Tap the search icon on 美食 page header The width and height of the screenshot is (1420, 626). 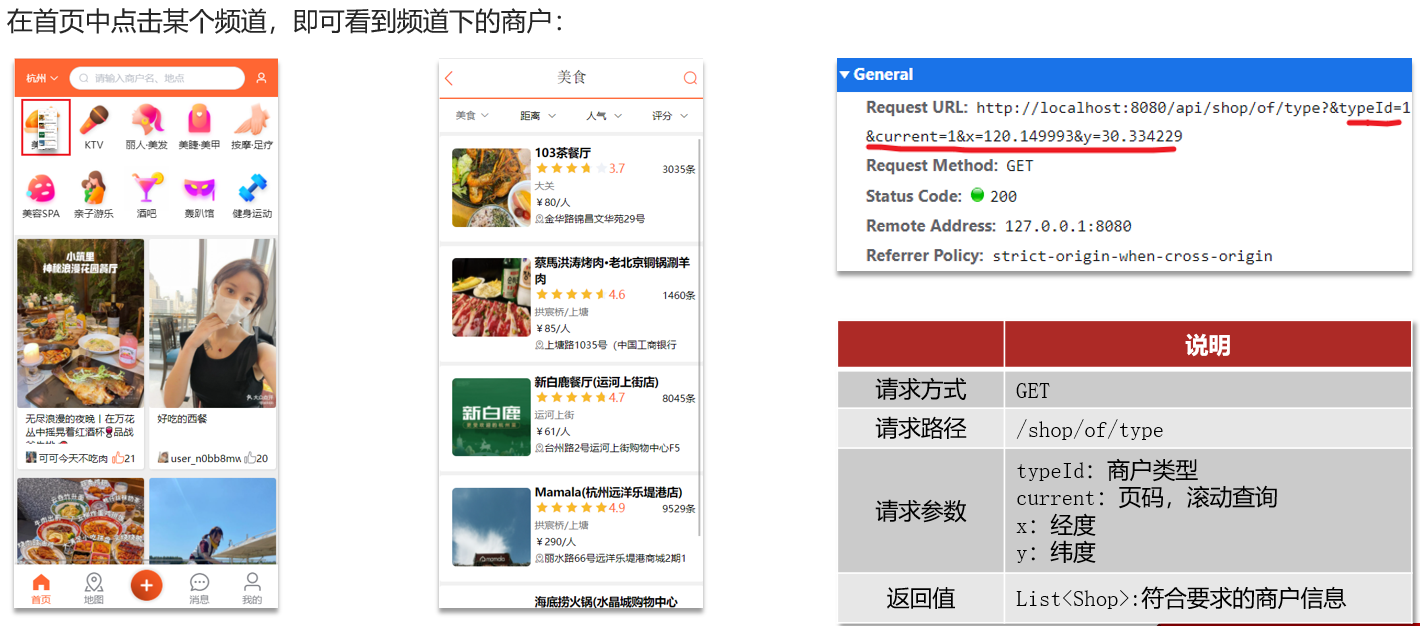690,78
